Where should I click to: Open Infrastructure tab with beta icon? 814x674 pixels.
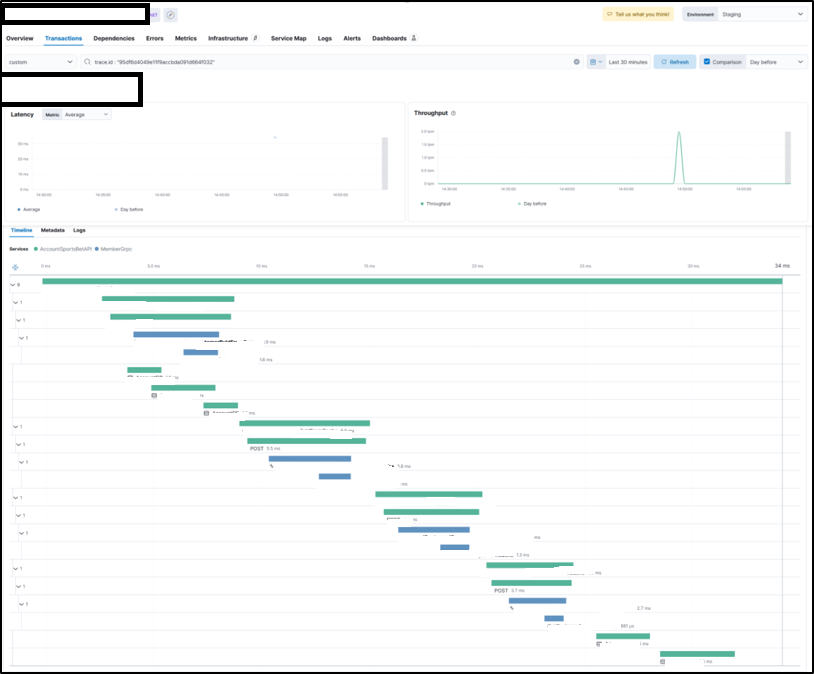click(232, 38)
